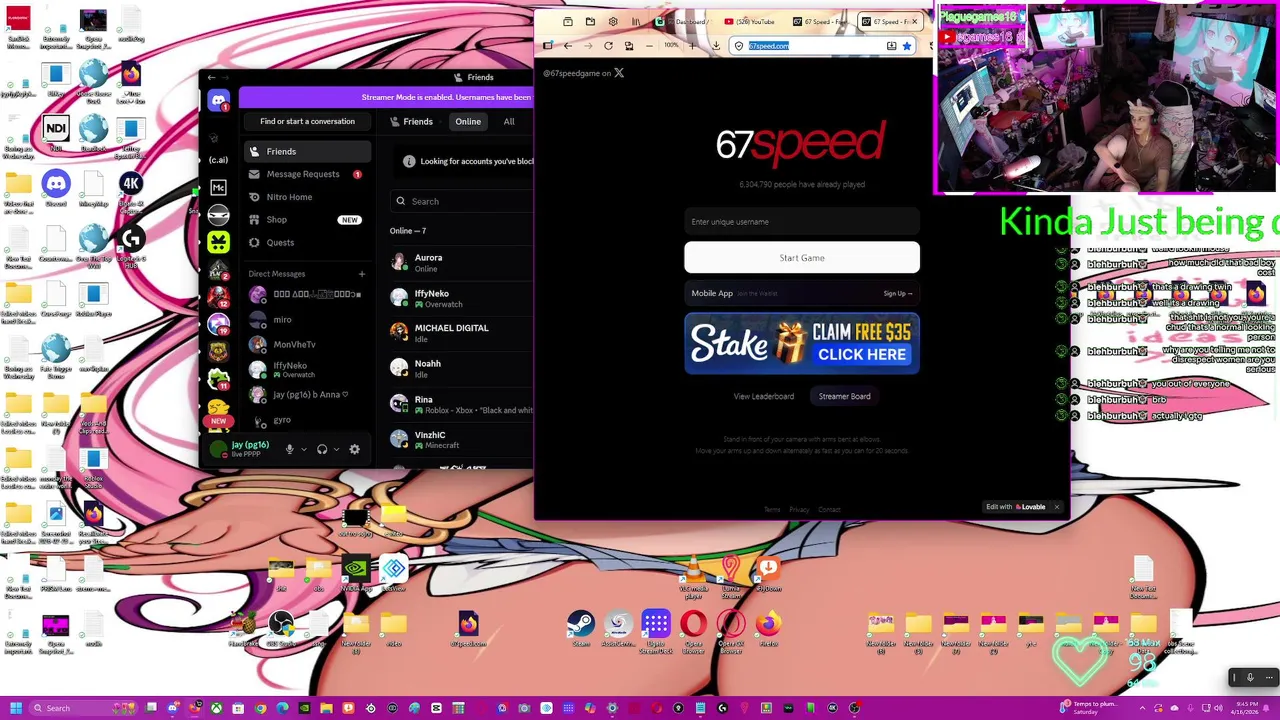This screenshot has width=1280, height=720.
Task: Open Quests in Discord sidebar
Action: tap(307, 243)
